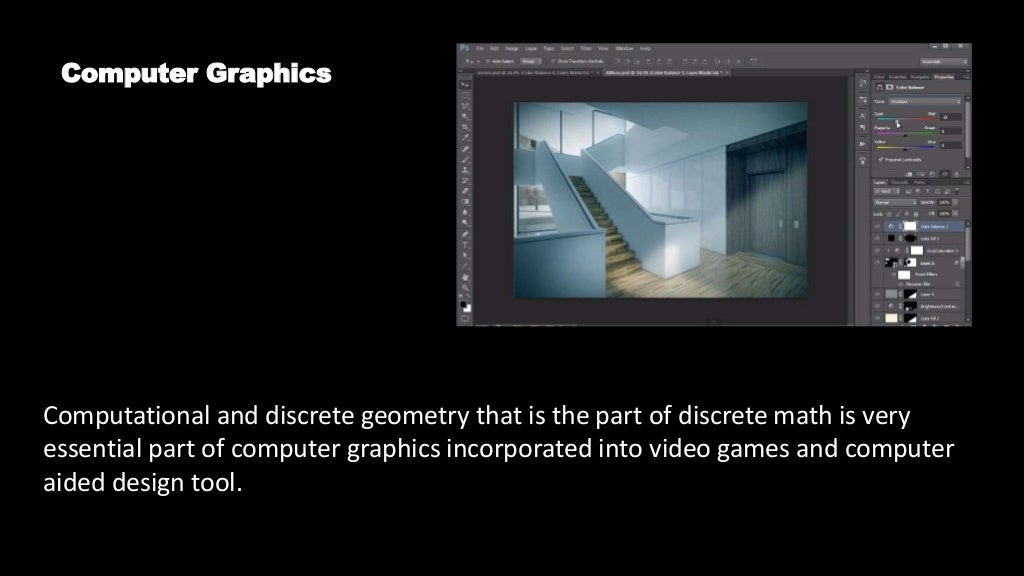Open the Character panel icon
This screenshot has width=1024, height=576.
(862, 116)
